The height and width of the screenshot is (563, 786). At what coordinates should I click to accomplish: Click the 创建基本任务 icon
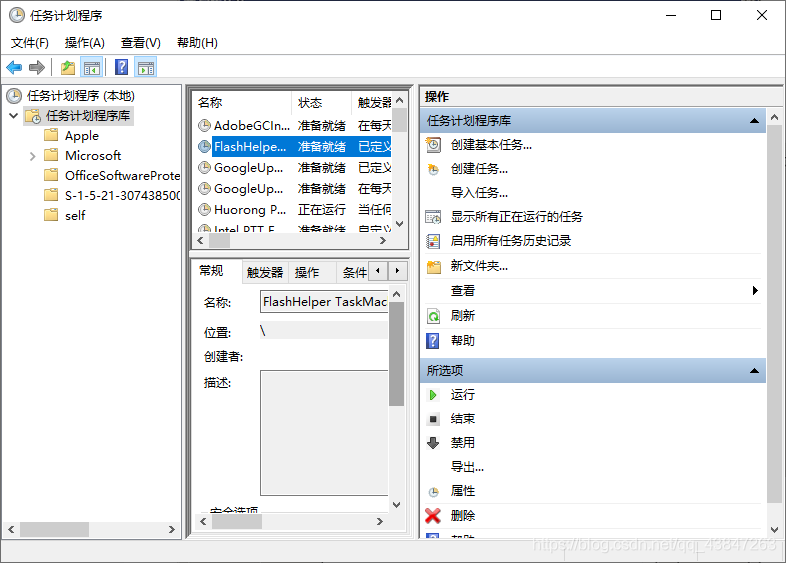click(x=433, y=145)
